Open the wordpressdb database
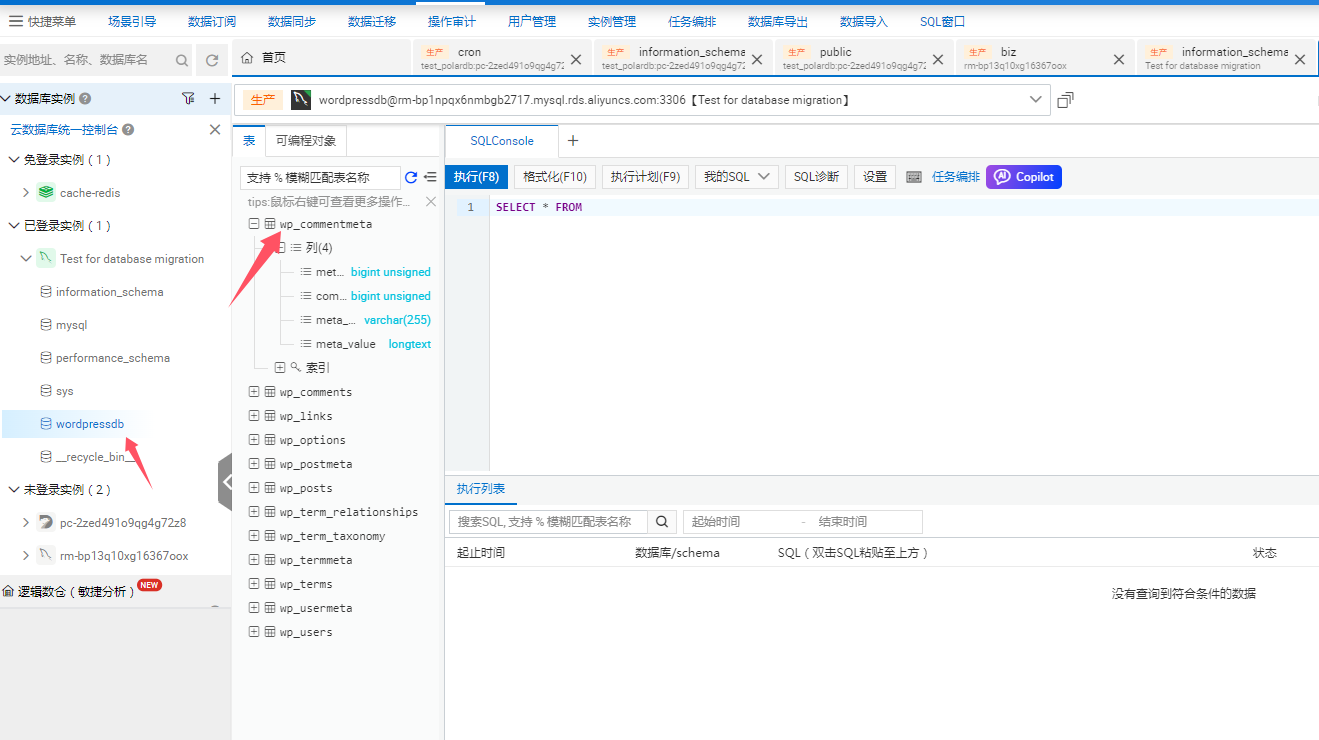Screen dimensions: 1319x740 pyautogui.click(x=90, y=424)
